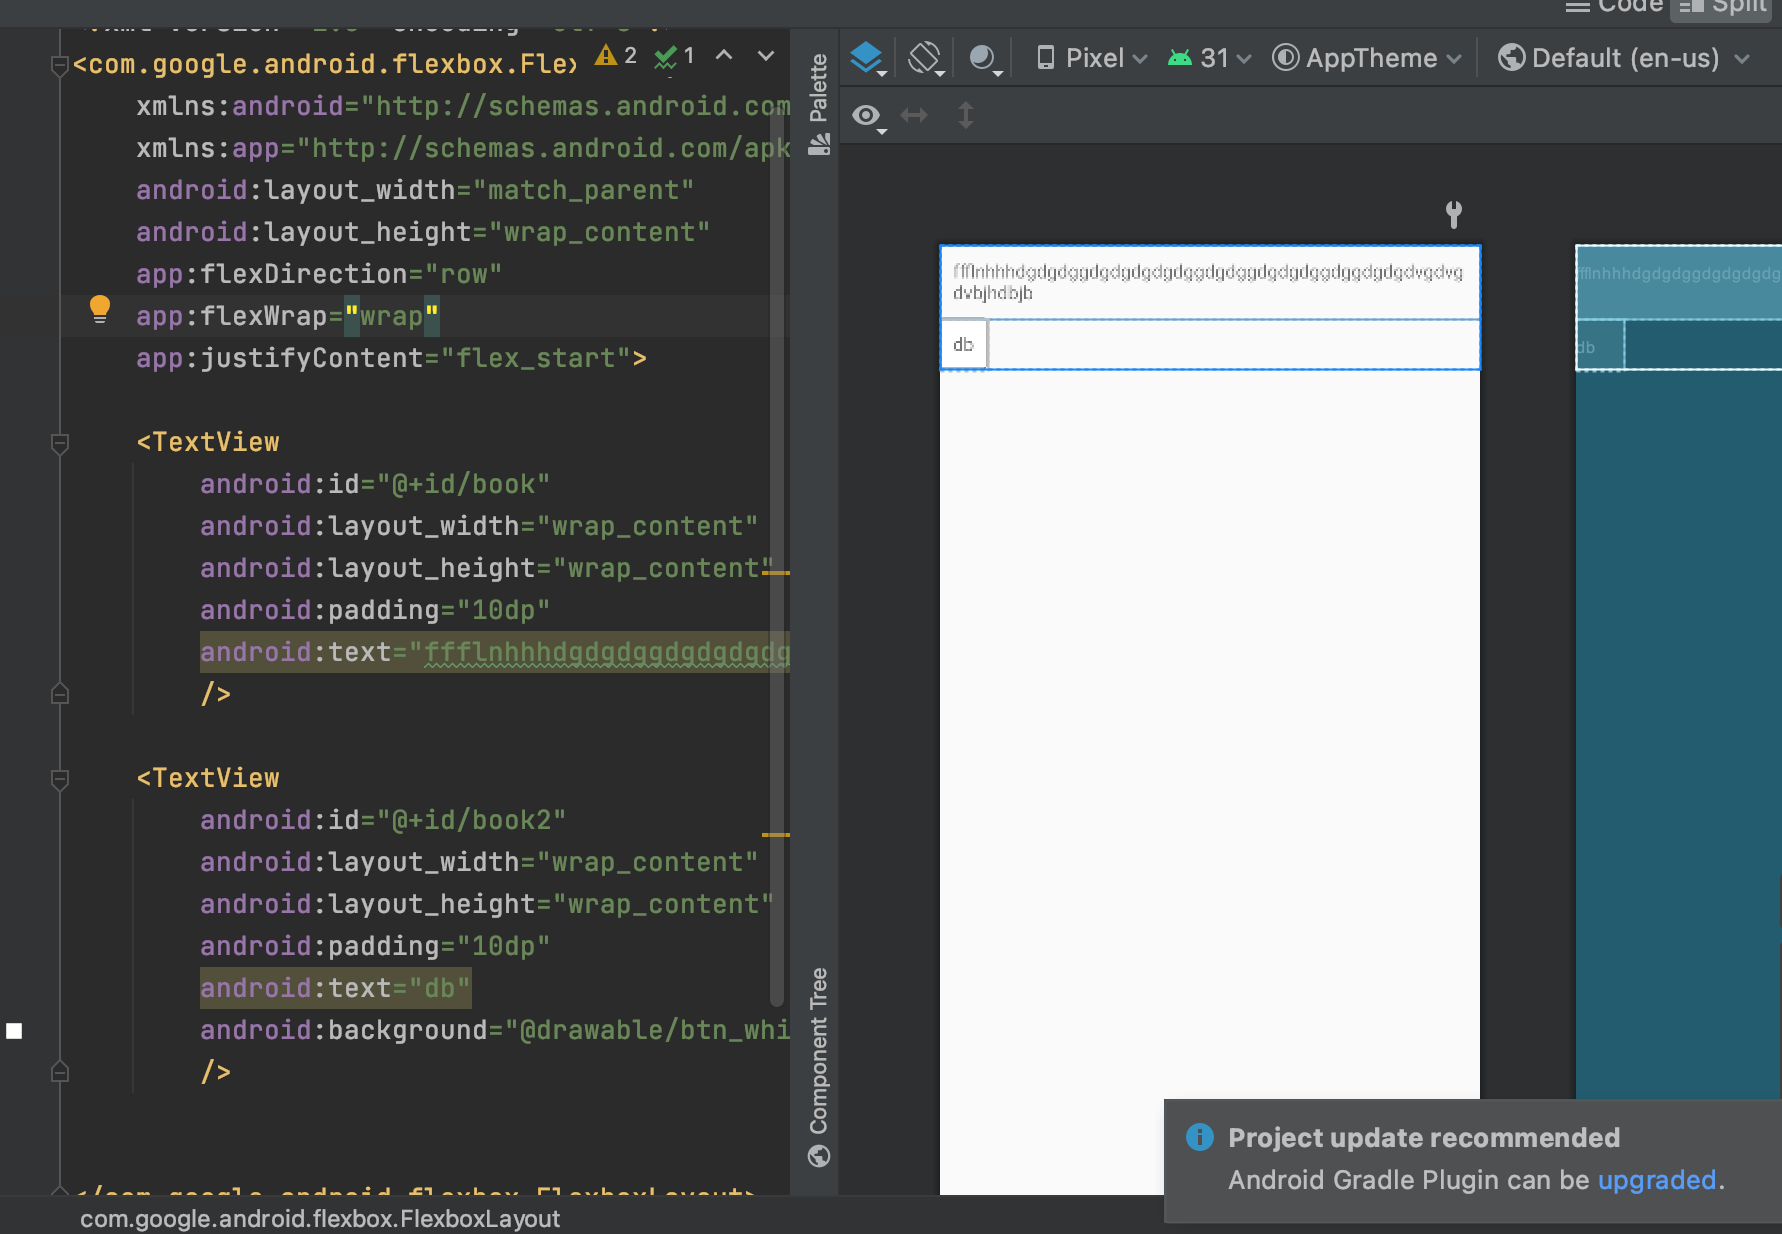Open the Palette side tab
This screenshot has height=1234, width=1782.
pyautogui.click(x=818, y=88)
